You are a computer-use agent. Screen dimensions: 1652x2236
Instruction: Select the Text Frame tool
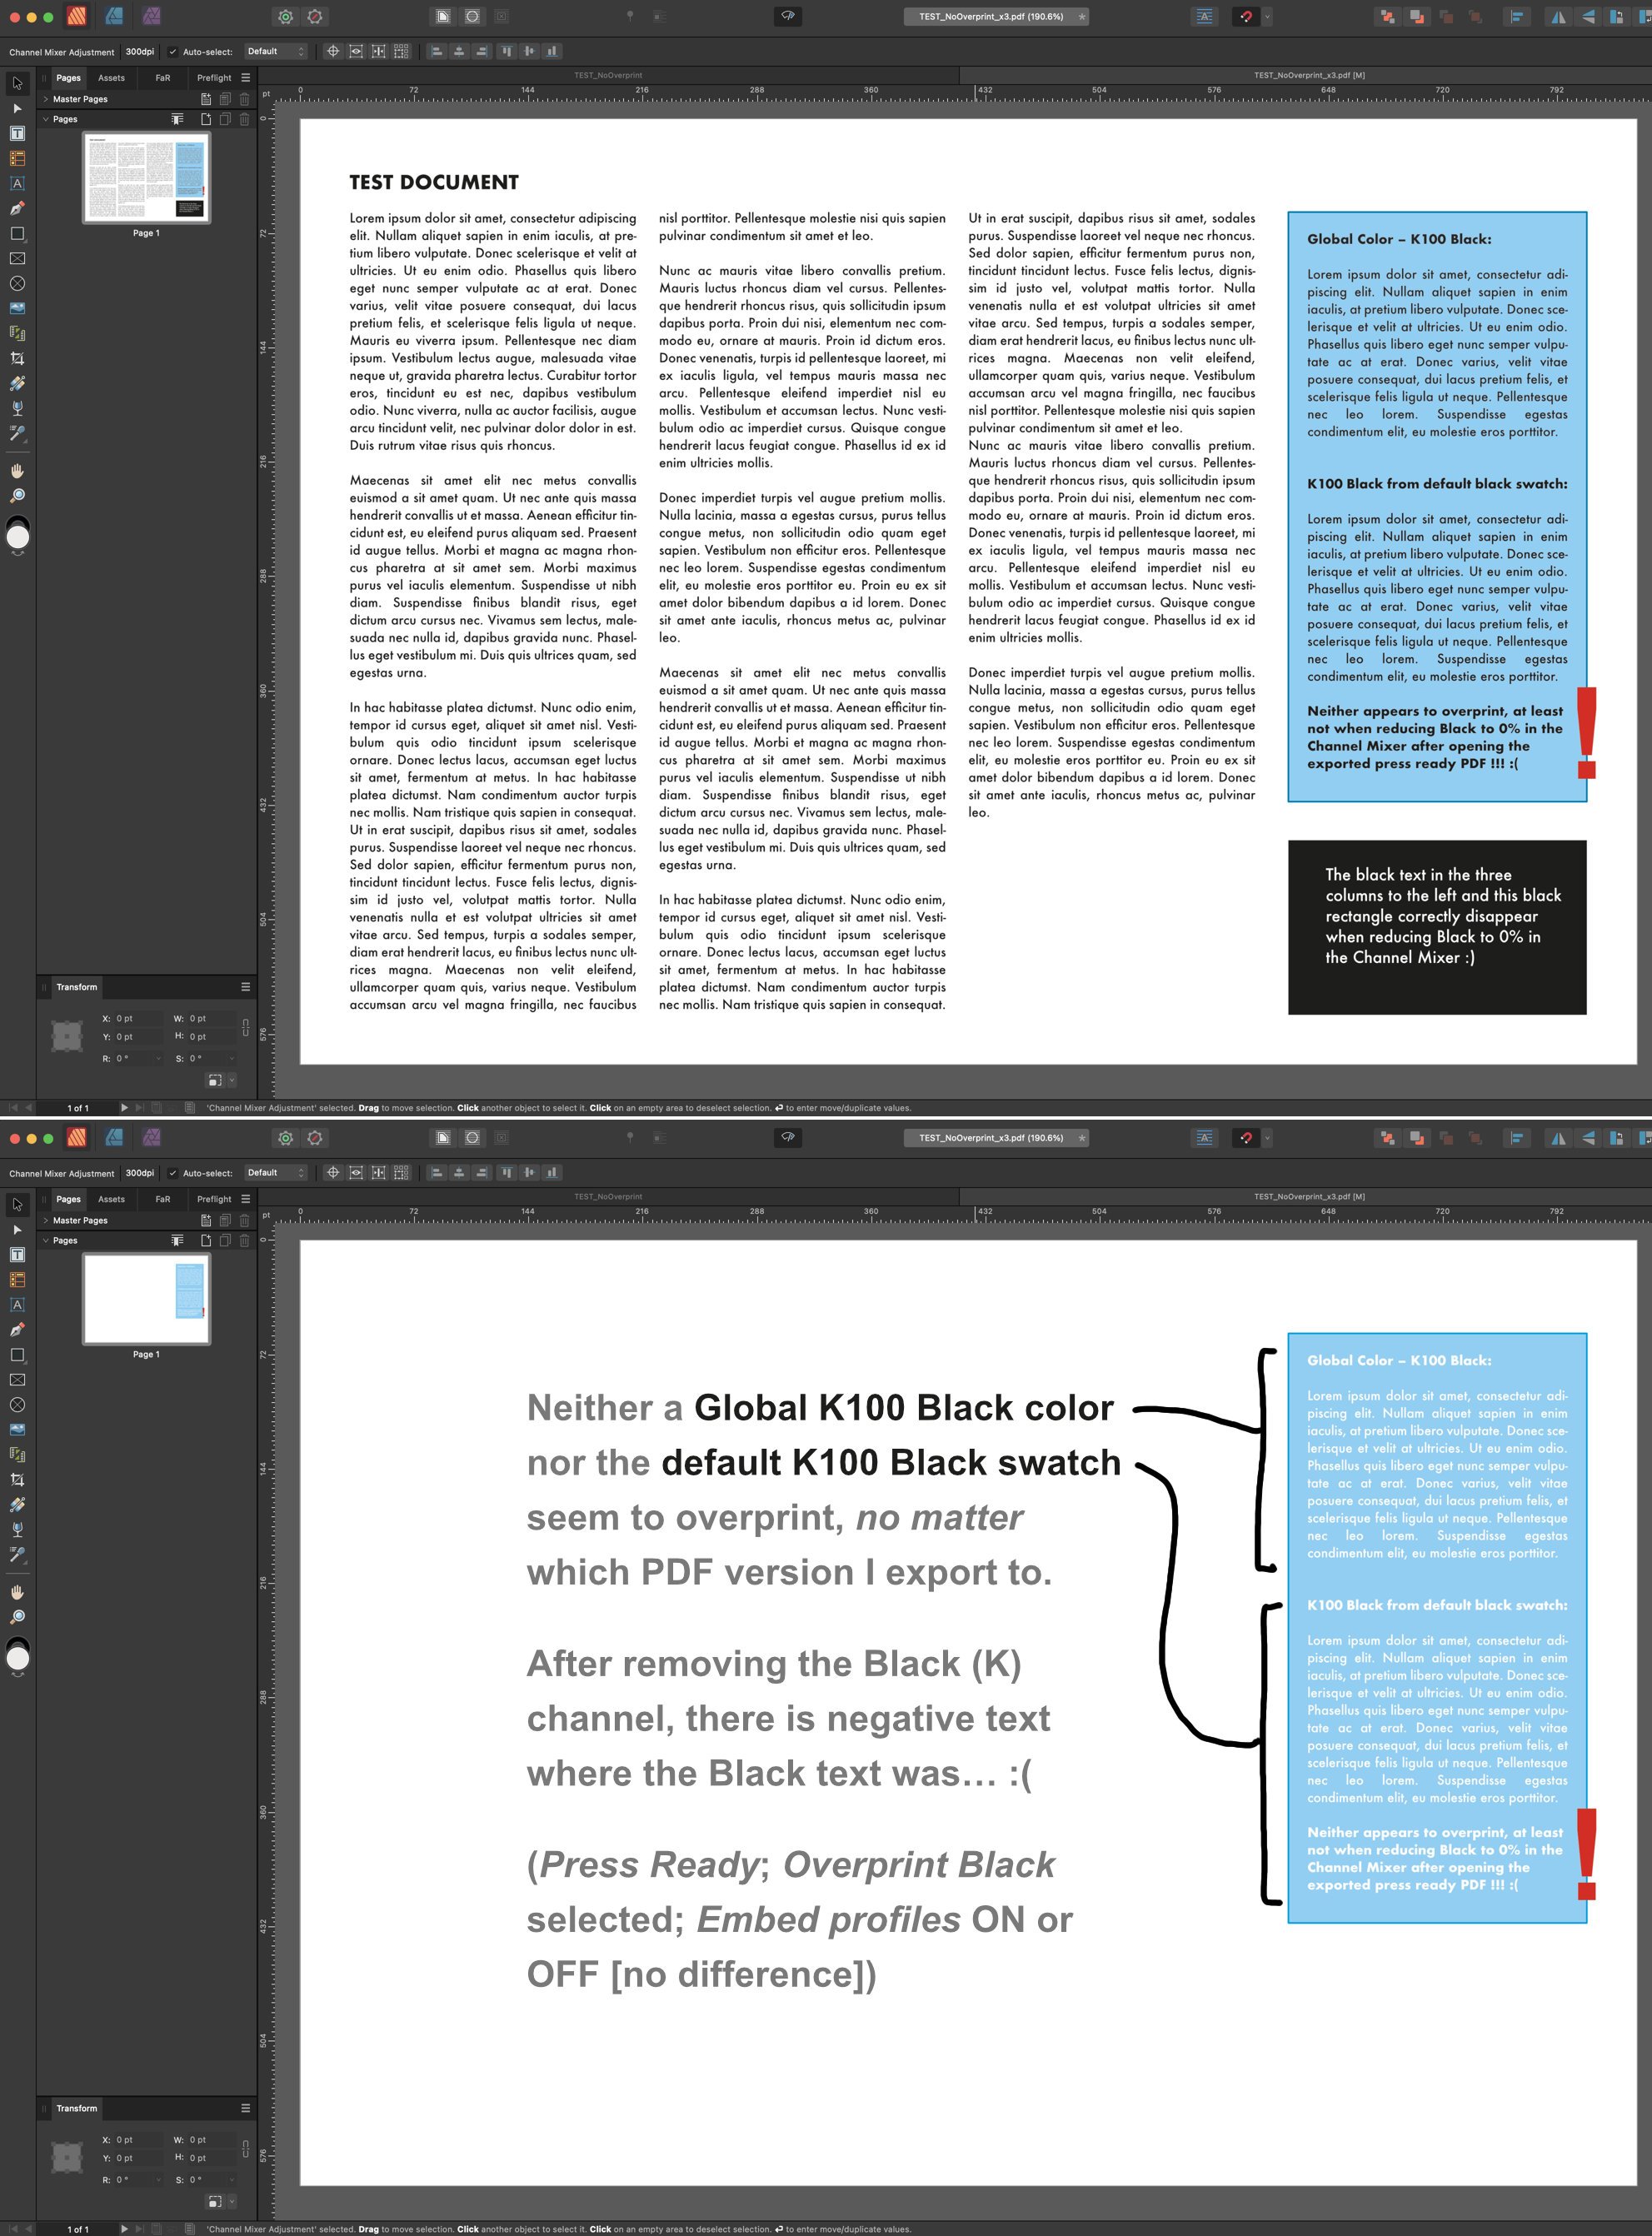coord(16,133)
